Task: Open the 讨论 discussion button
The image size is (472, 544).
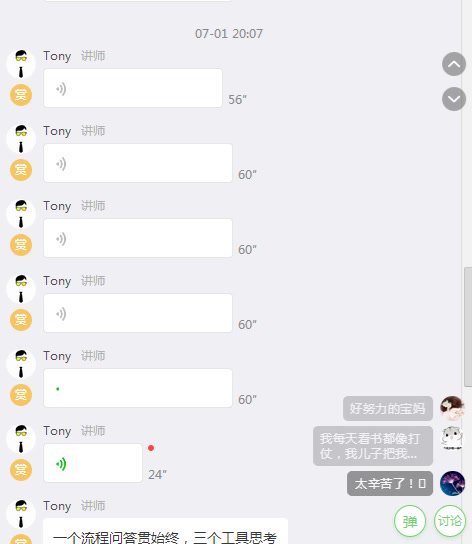Action: coord(450,521)
